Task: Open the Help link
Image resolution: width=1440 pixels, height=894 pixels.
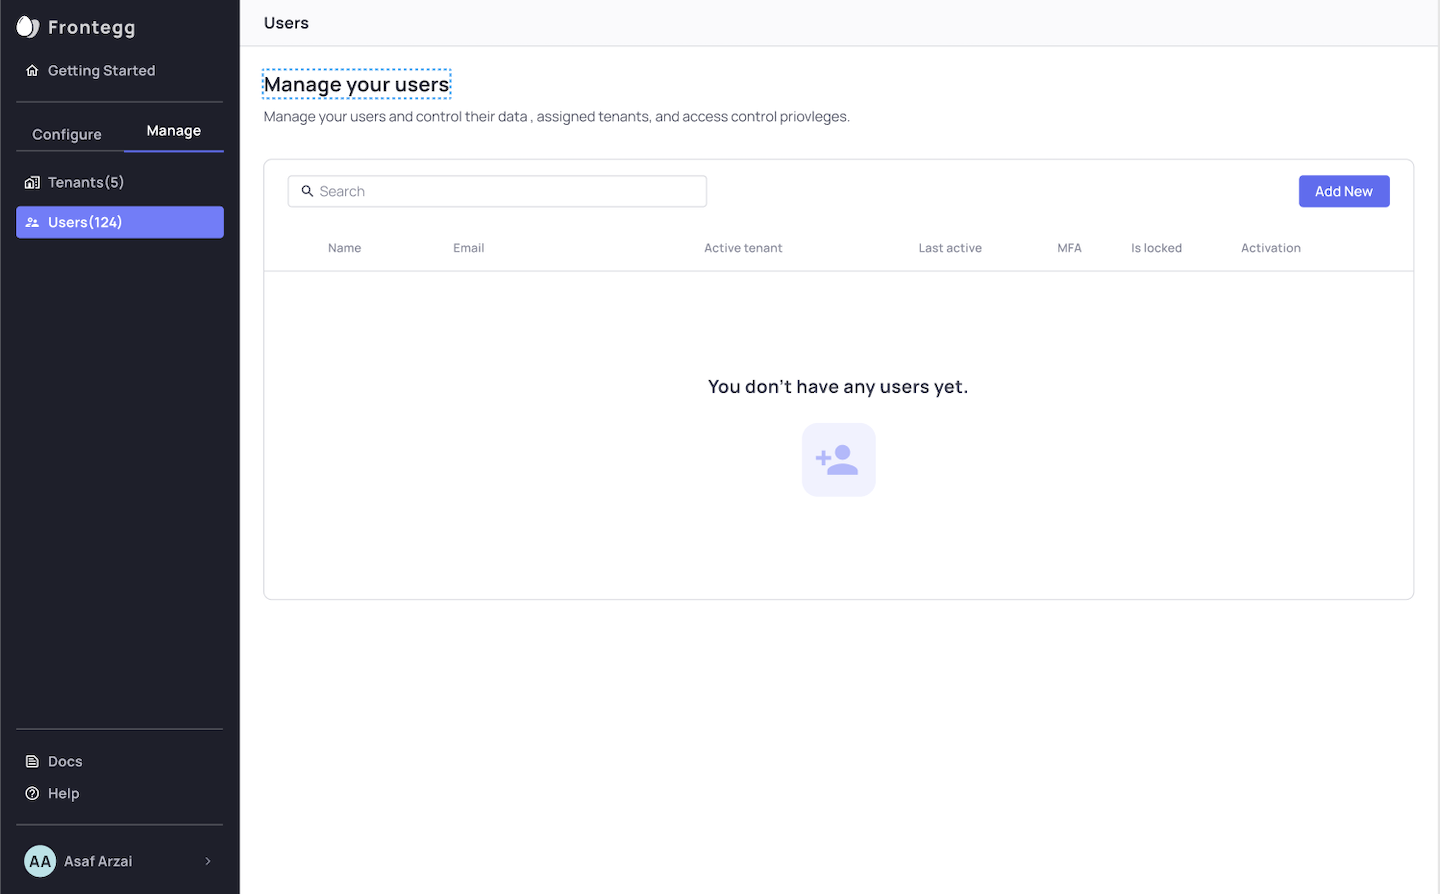Action: (x=63, y=793)
